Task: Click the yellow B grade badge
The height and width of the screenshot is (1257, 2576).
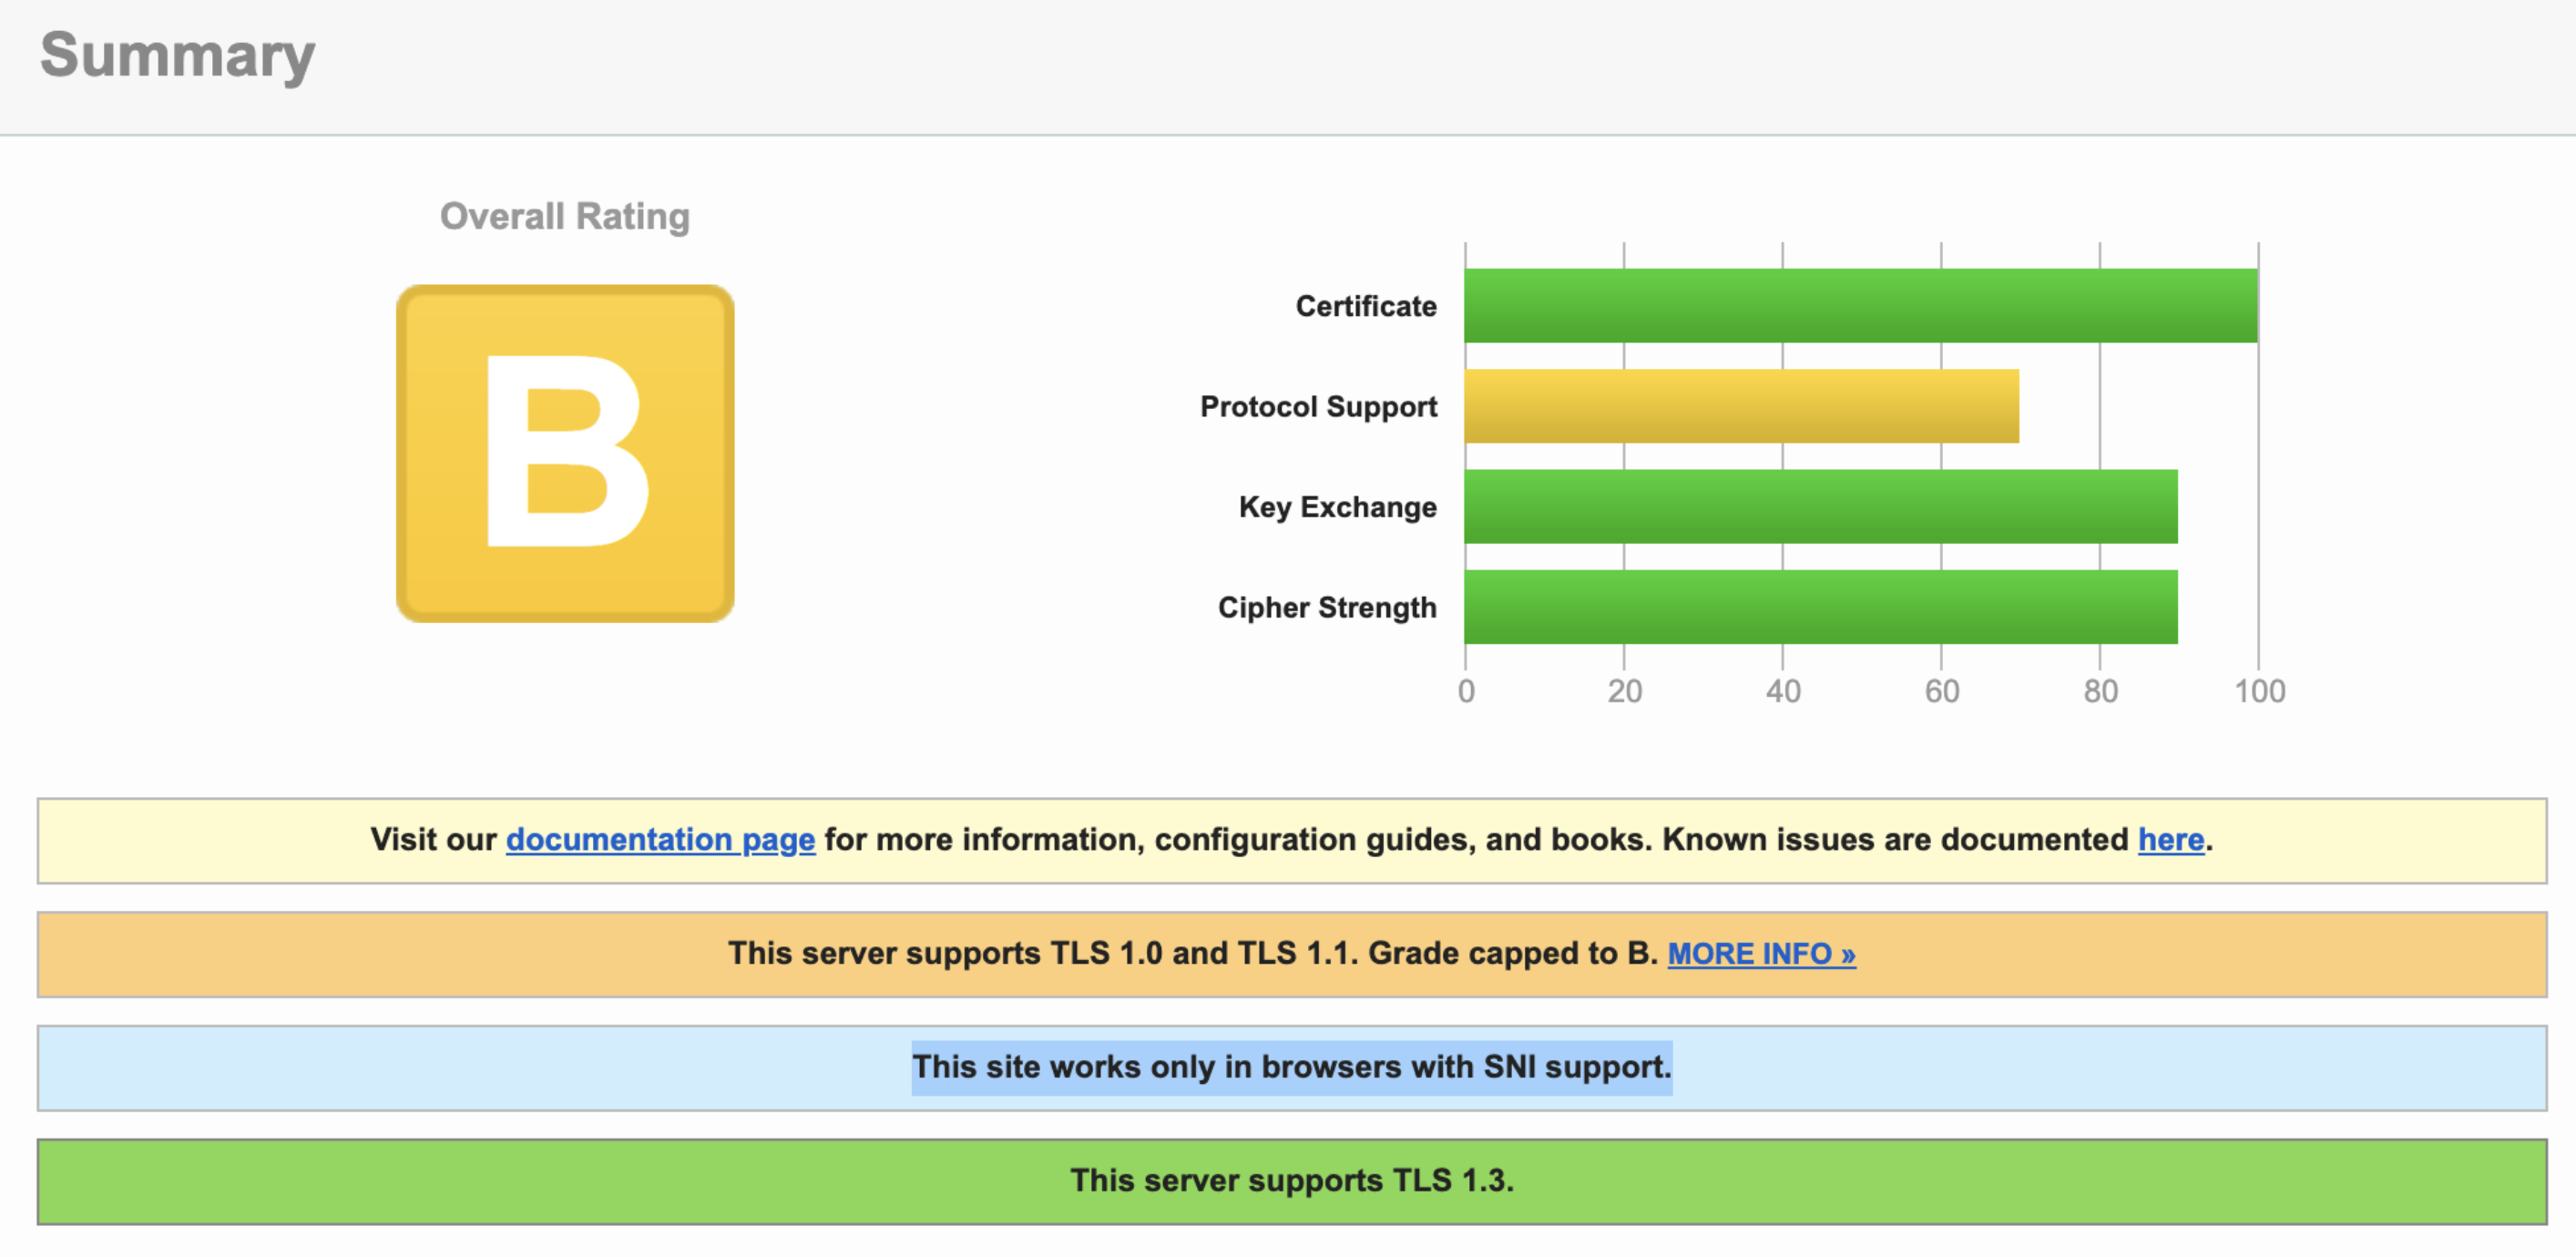Action: [565, 453]
